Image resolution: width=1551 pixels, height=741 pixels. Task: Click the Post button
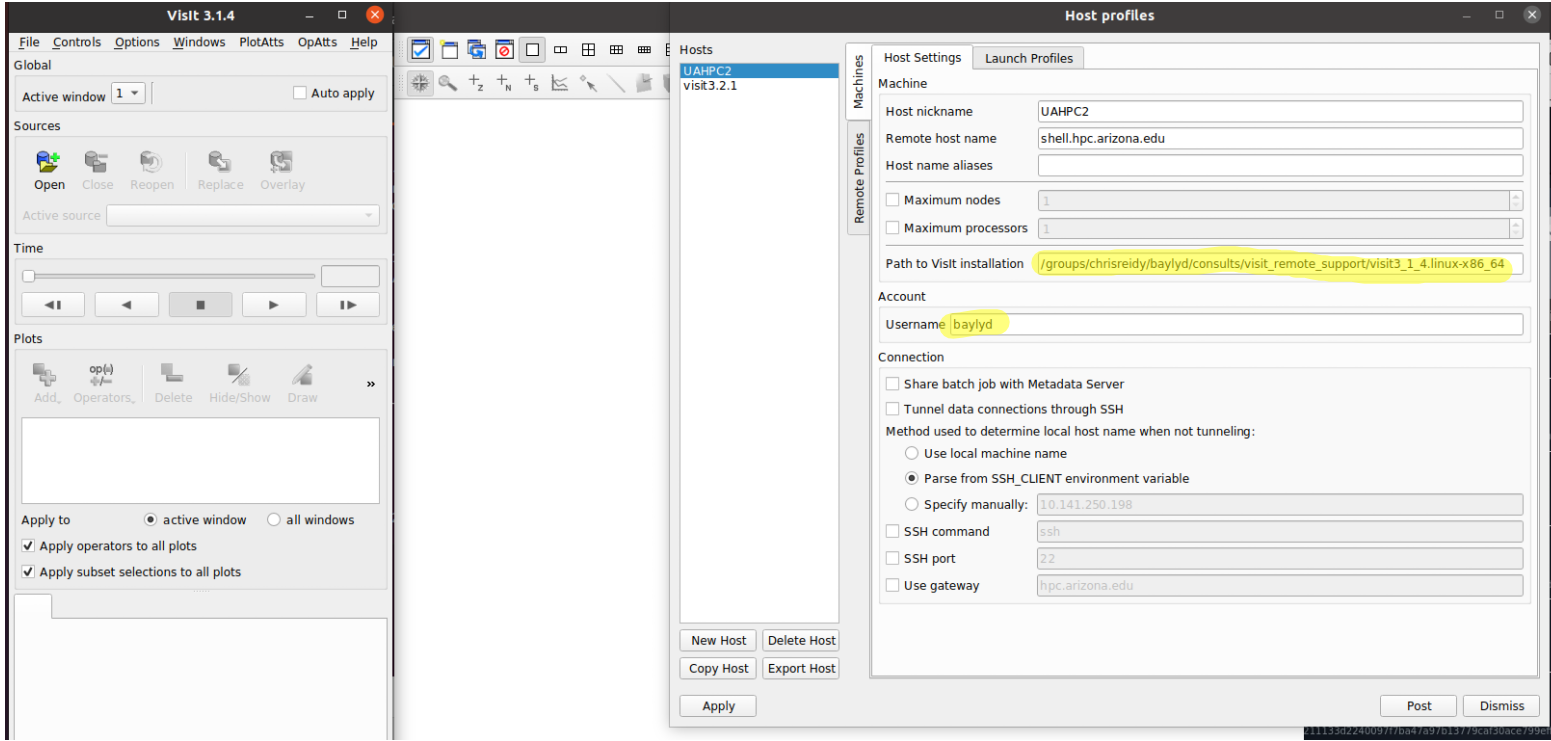tap(1418, 705)
